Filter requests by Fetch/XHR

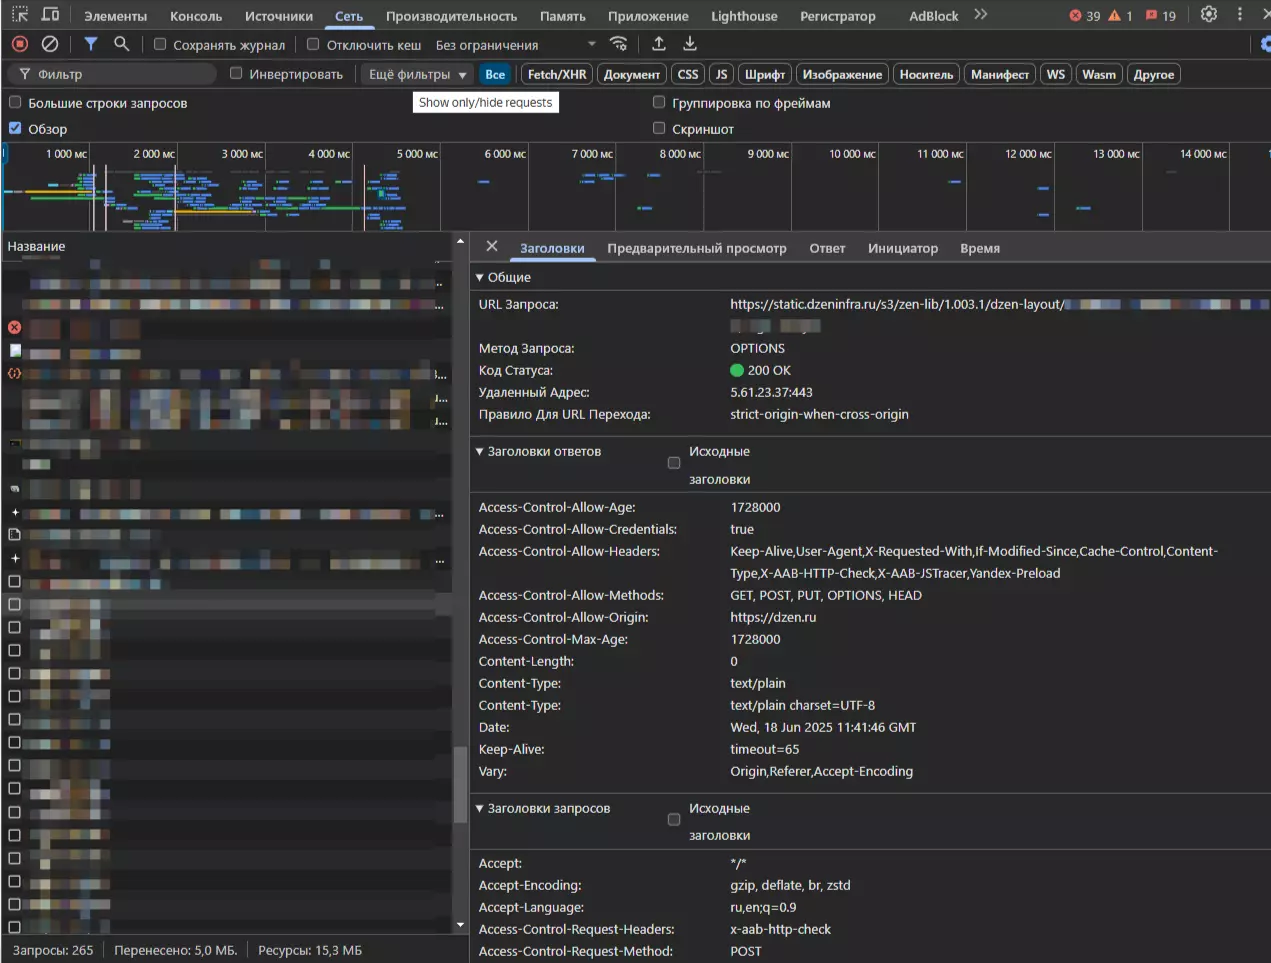(x=557, y=75)
